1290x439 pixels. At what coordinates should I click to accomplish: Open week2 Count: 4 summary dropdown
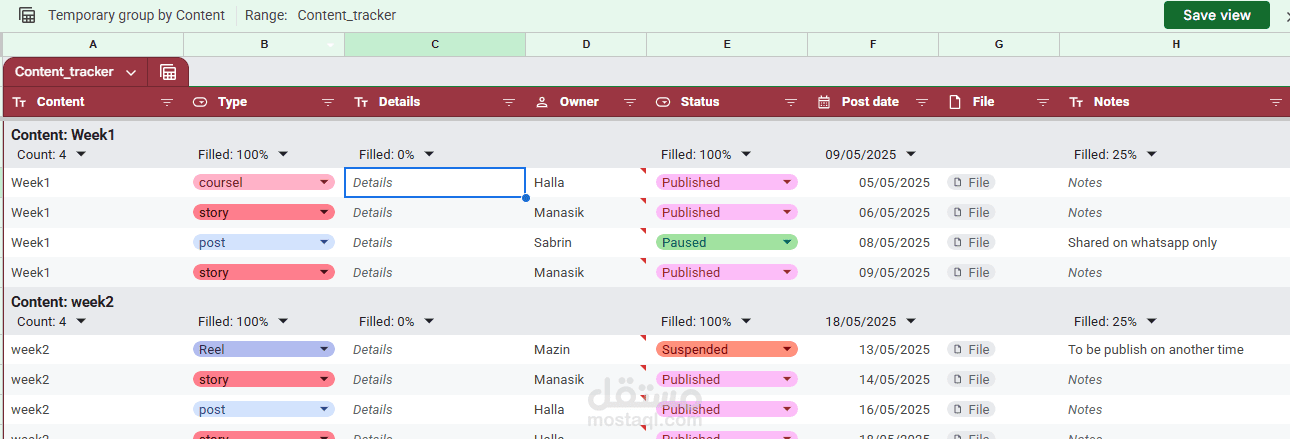click(81, 322)
